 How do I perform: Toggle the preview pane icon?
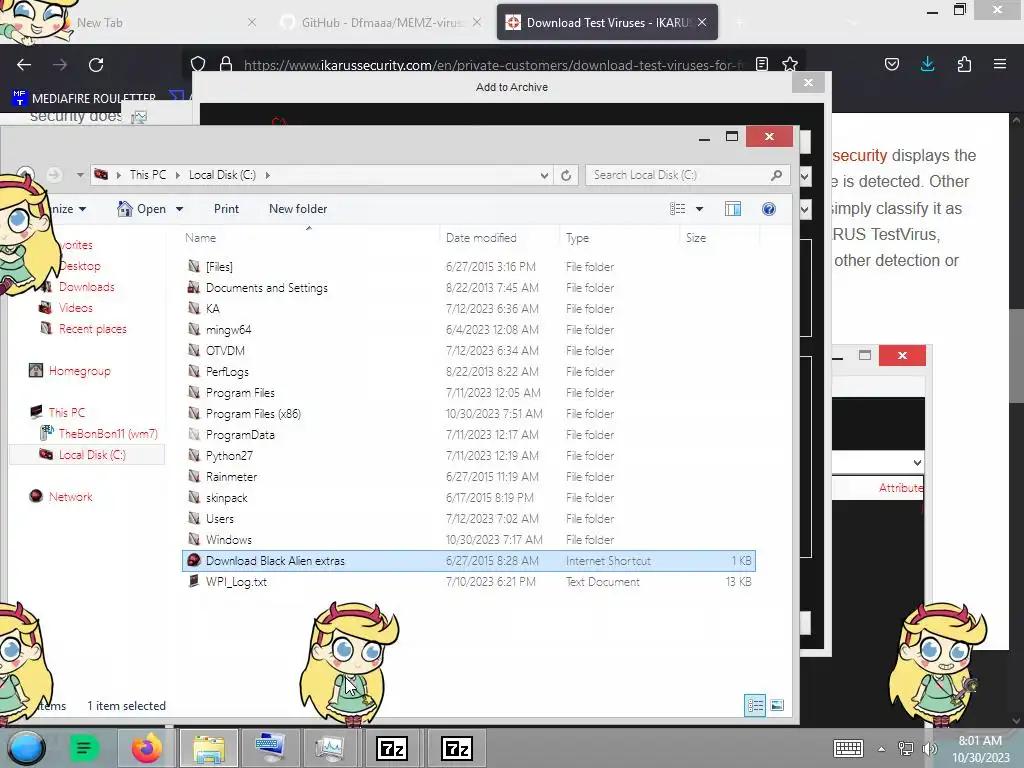click(733, 209)
